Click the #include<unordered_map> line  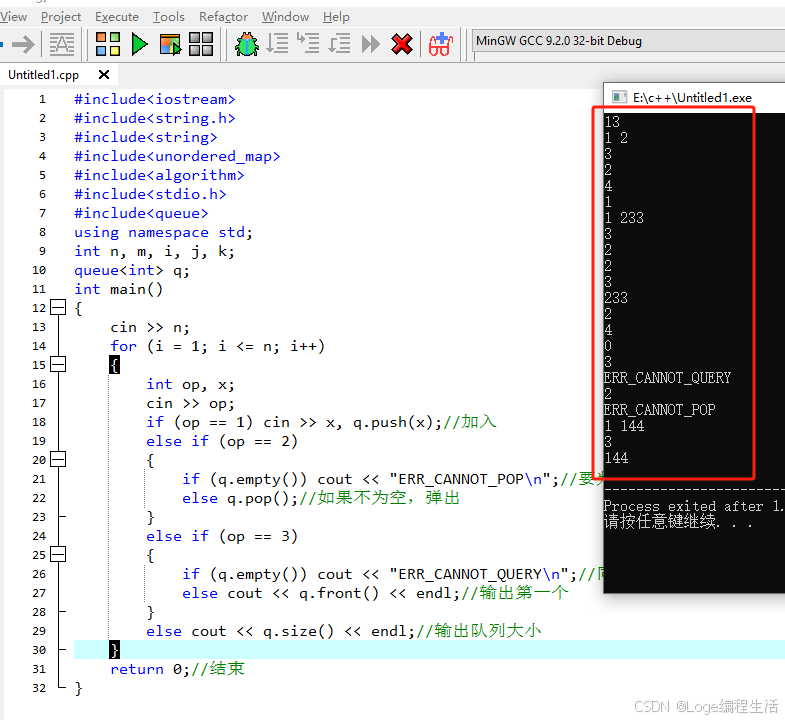[x=177, y=156]
